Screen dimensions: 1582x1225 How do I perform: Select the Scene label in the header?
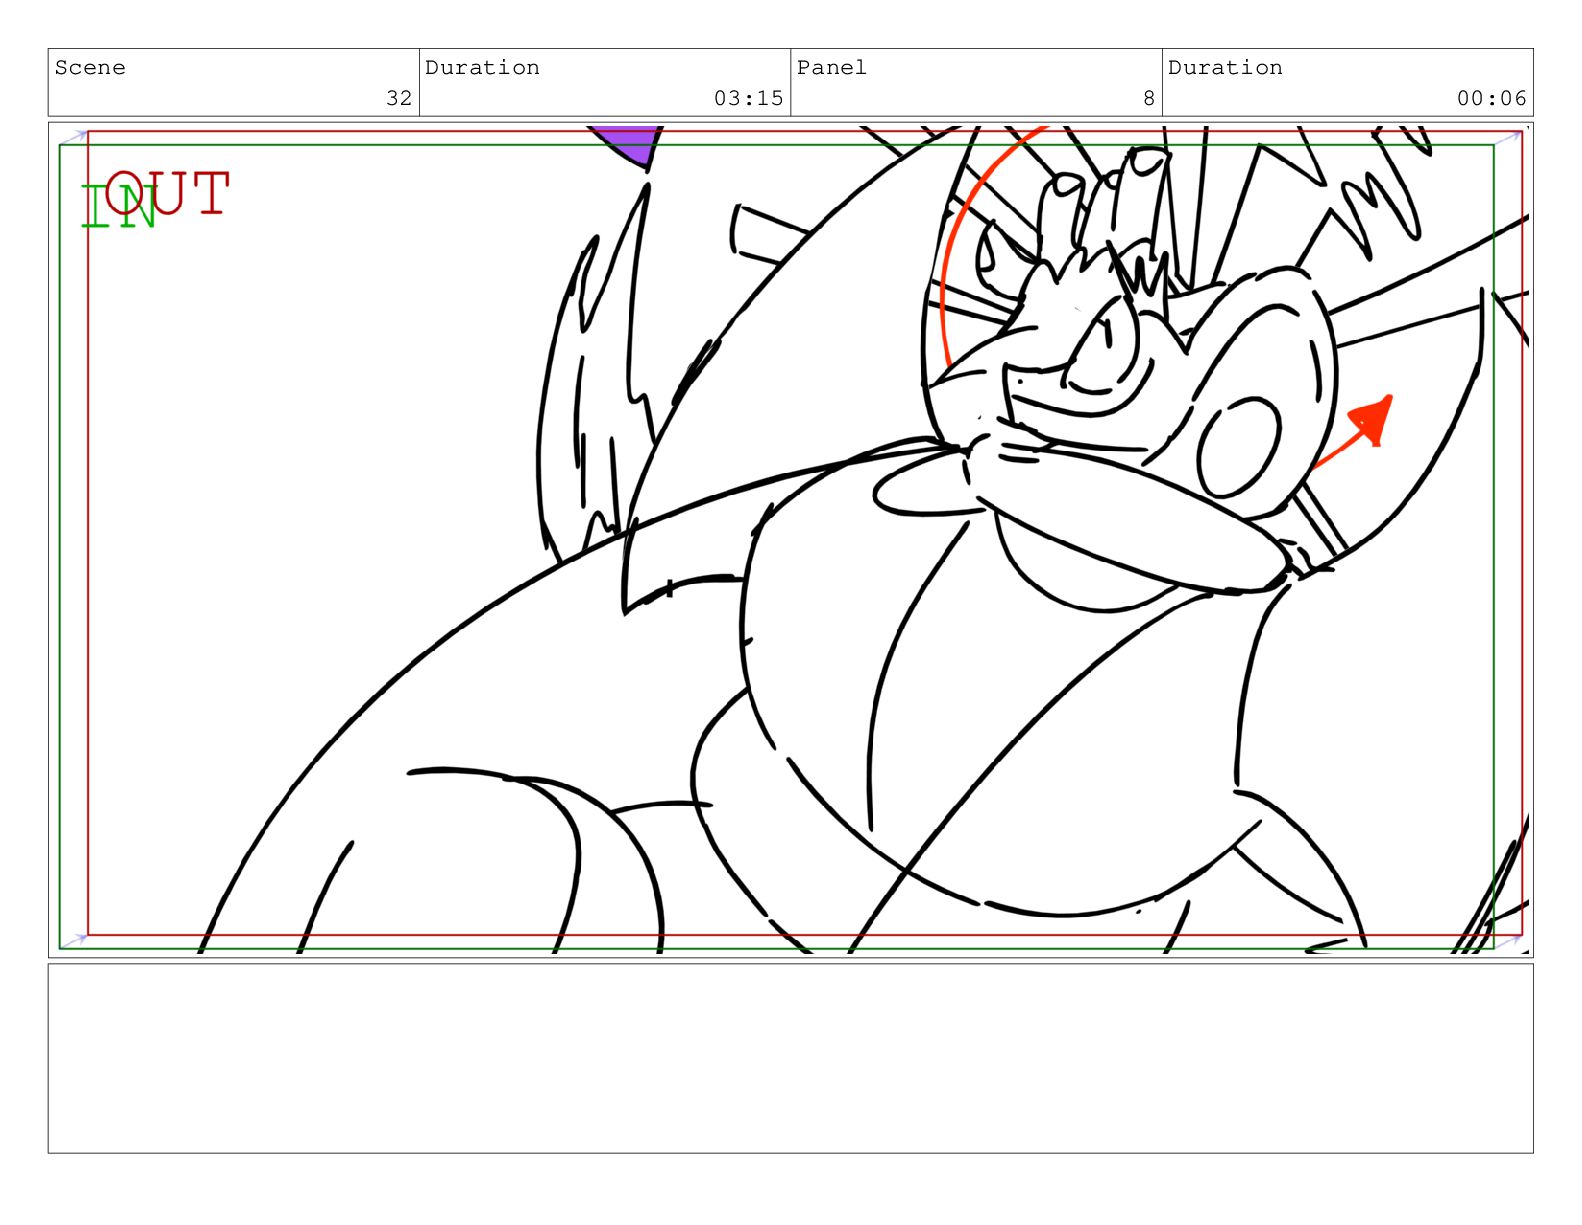click(90, 68)
